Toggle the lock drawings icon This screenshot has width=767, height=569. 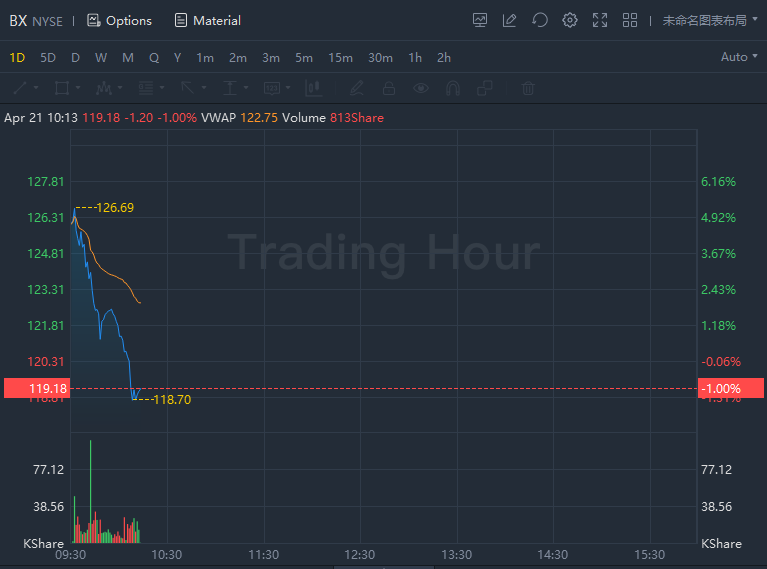click(x=389, y=88)
